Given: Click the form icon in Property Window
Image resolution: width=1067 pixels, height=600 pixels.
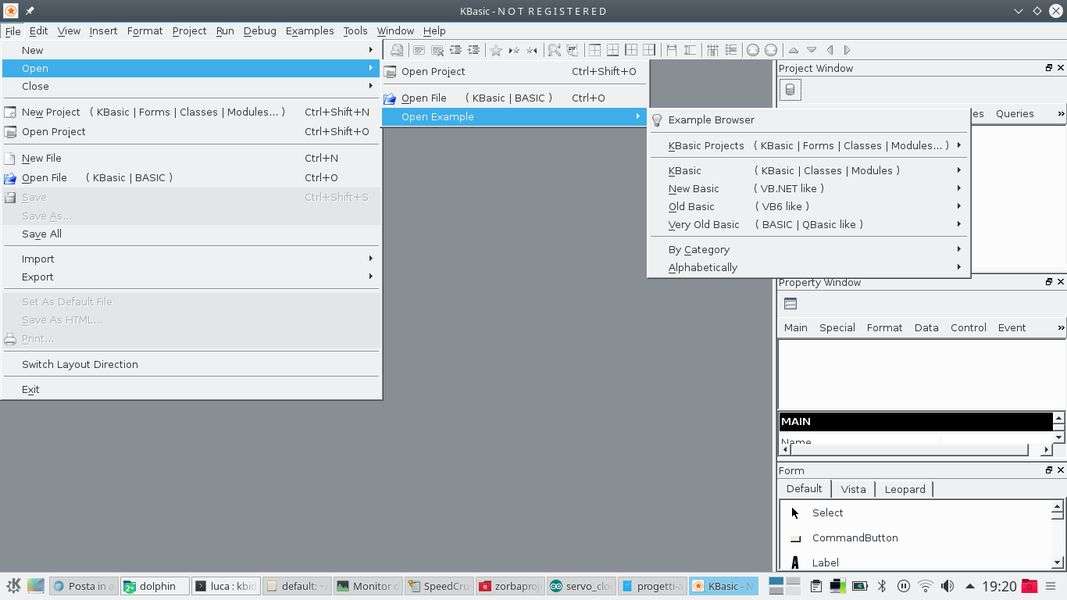Looking at the screenshot, I should pos(790,304).
